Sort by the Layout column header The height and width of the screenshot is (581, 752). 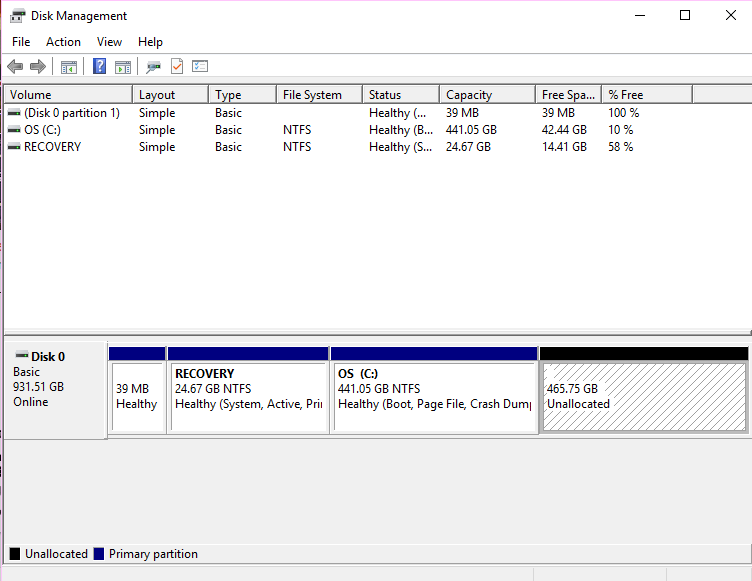coord(170,95)
